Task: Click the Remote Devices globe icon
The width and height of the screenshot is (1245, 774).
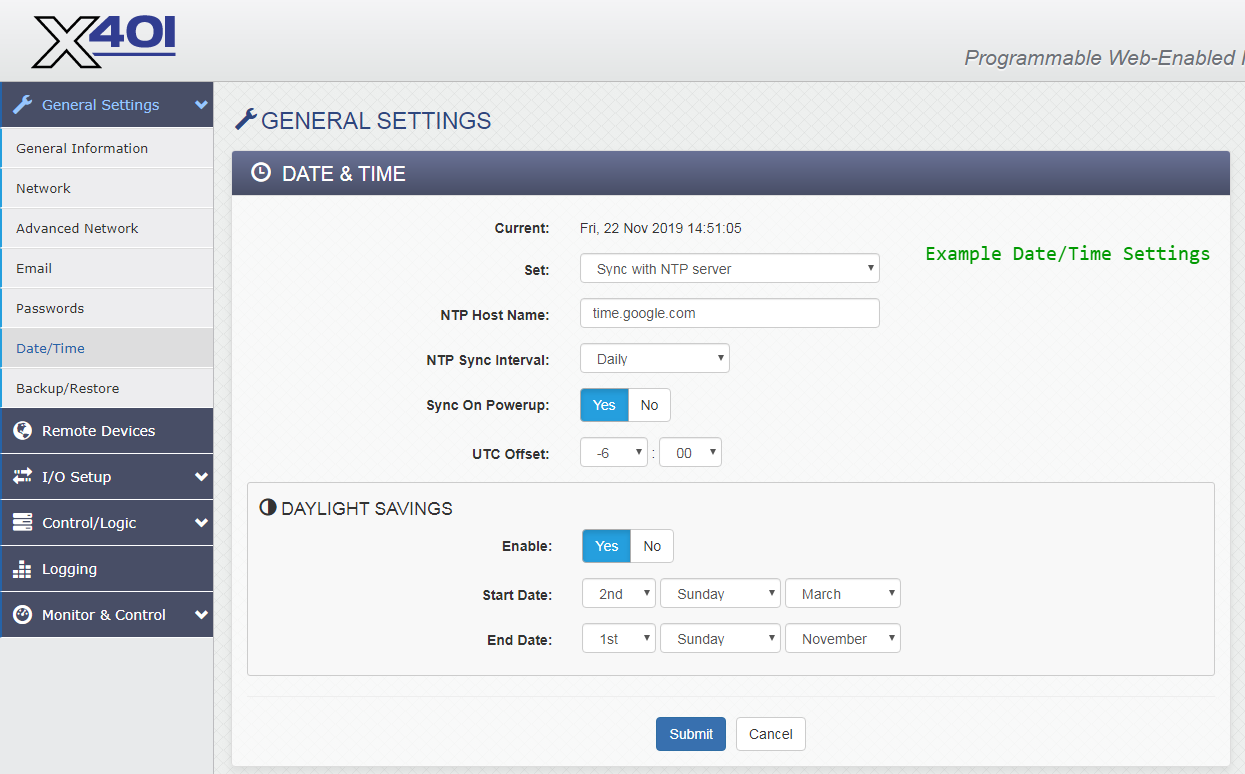Action: coord(22,431)
